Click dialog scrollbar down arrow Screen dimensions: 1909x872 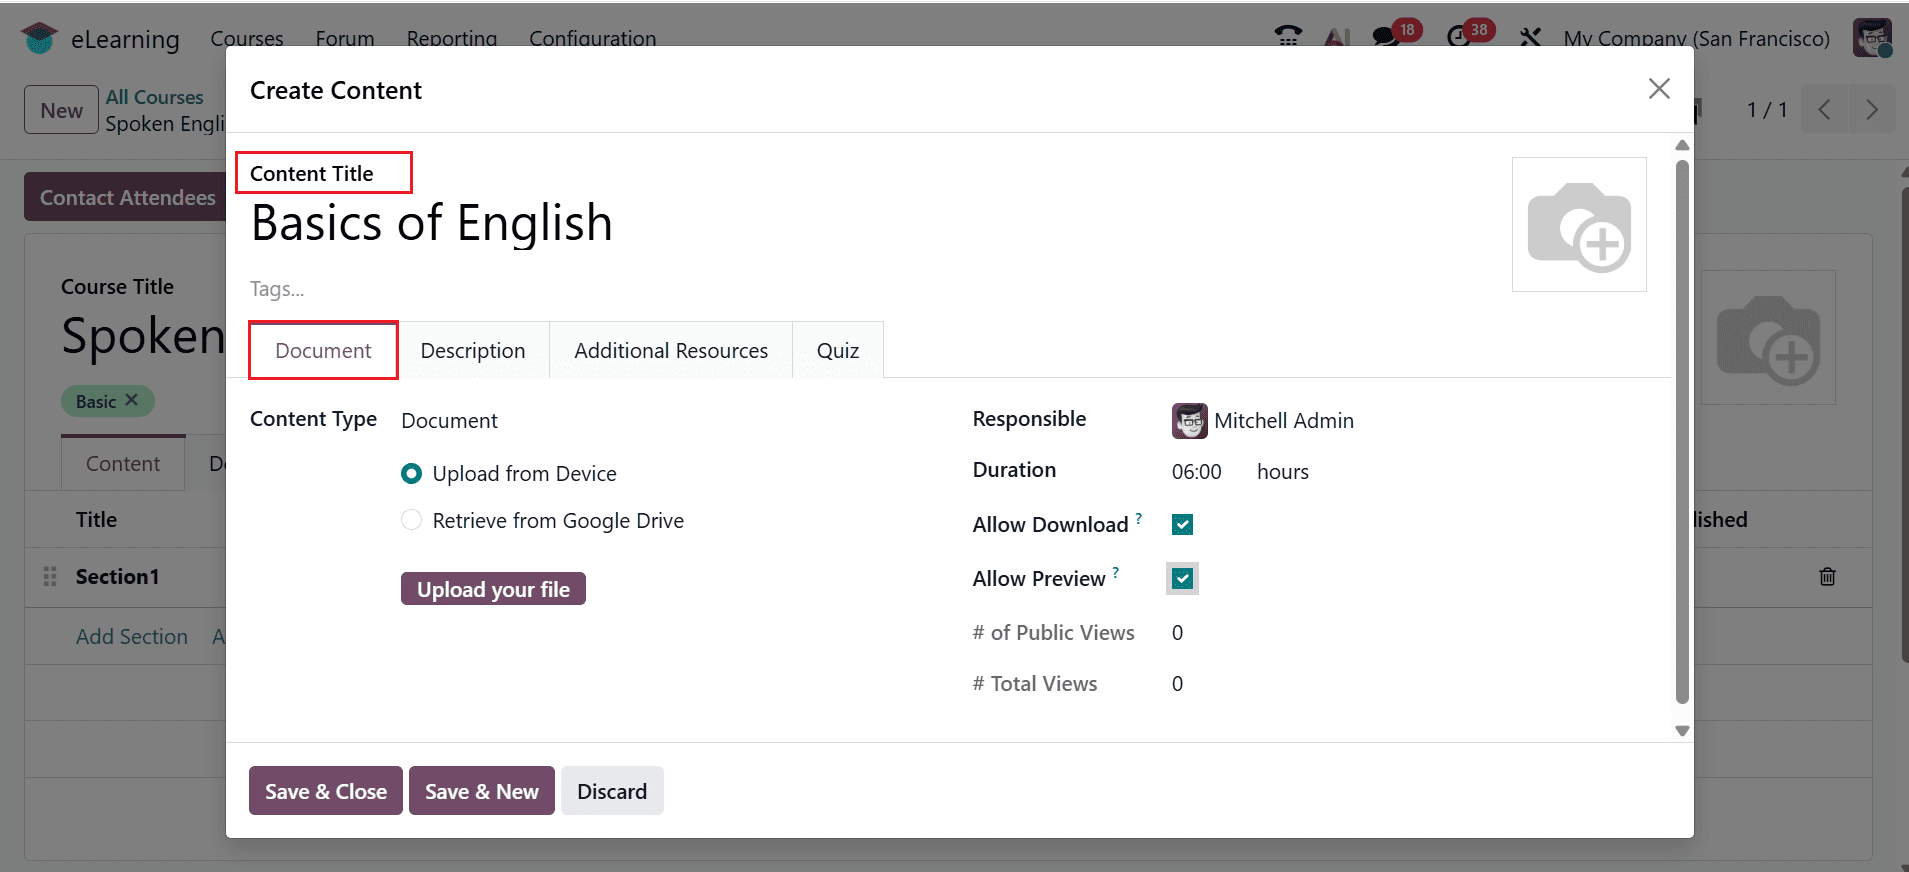[1682, 731]
